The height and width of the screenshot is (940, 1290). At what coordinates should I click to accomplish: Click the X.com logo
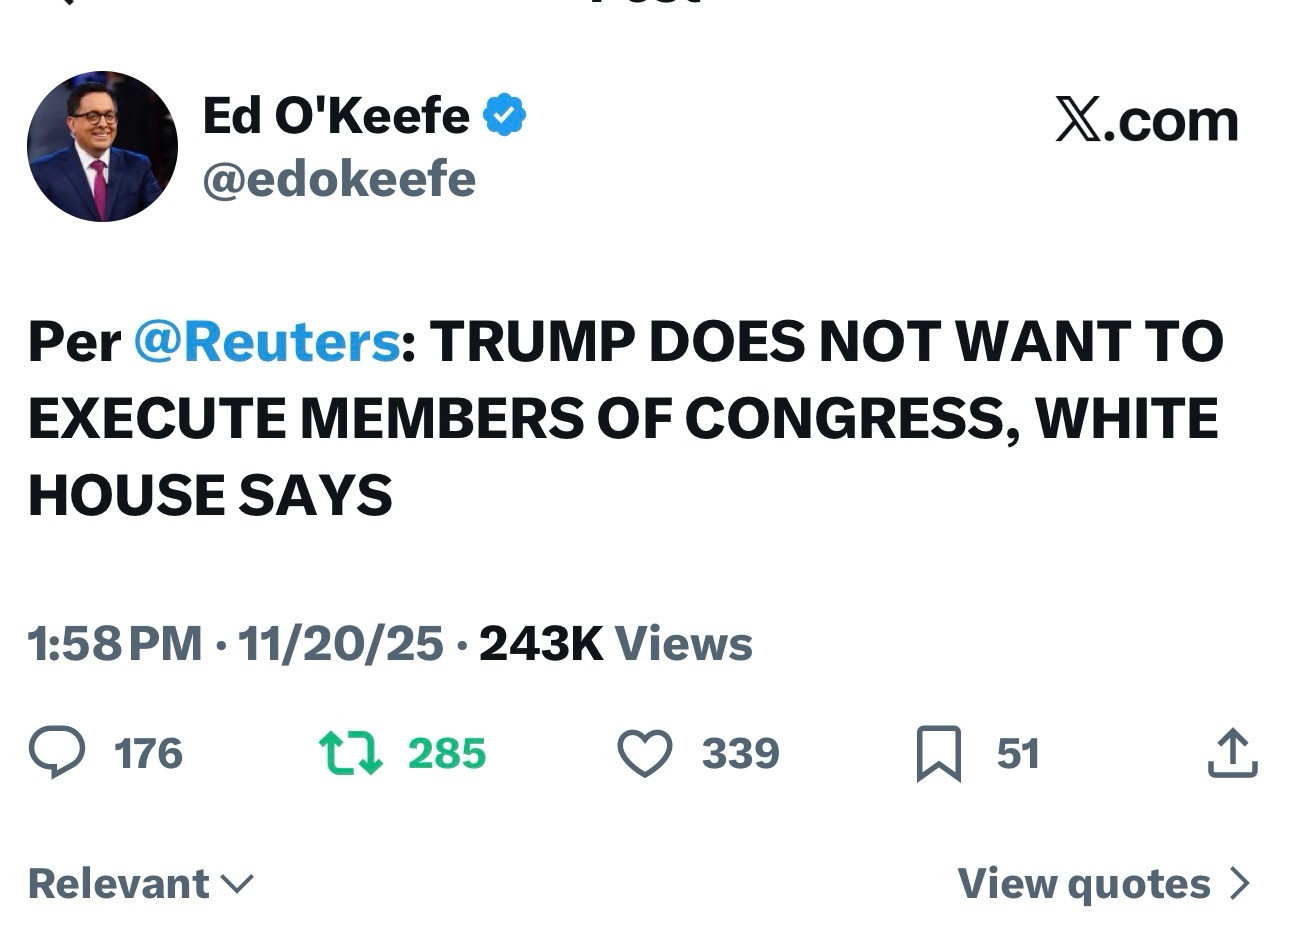[x=1147, y=121]
